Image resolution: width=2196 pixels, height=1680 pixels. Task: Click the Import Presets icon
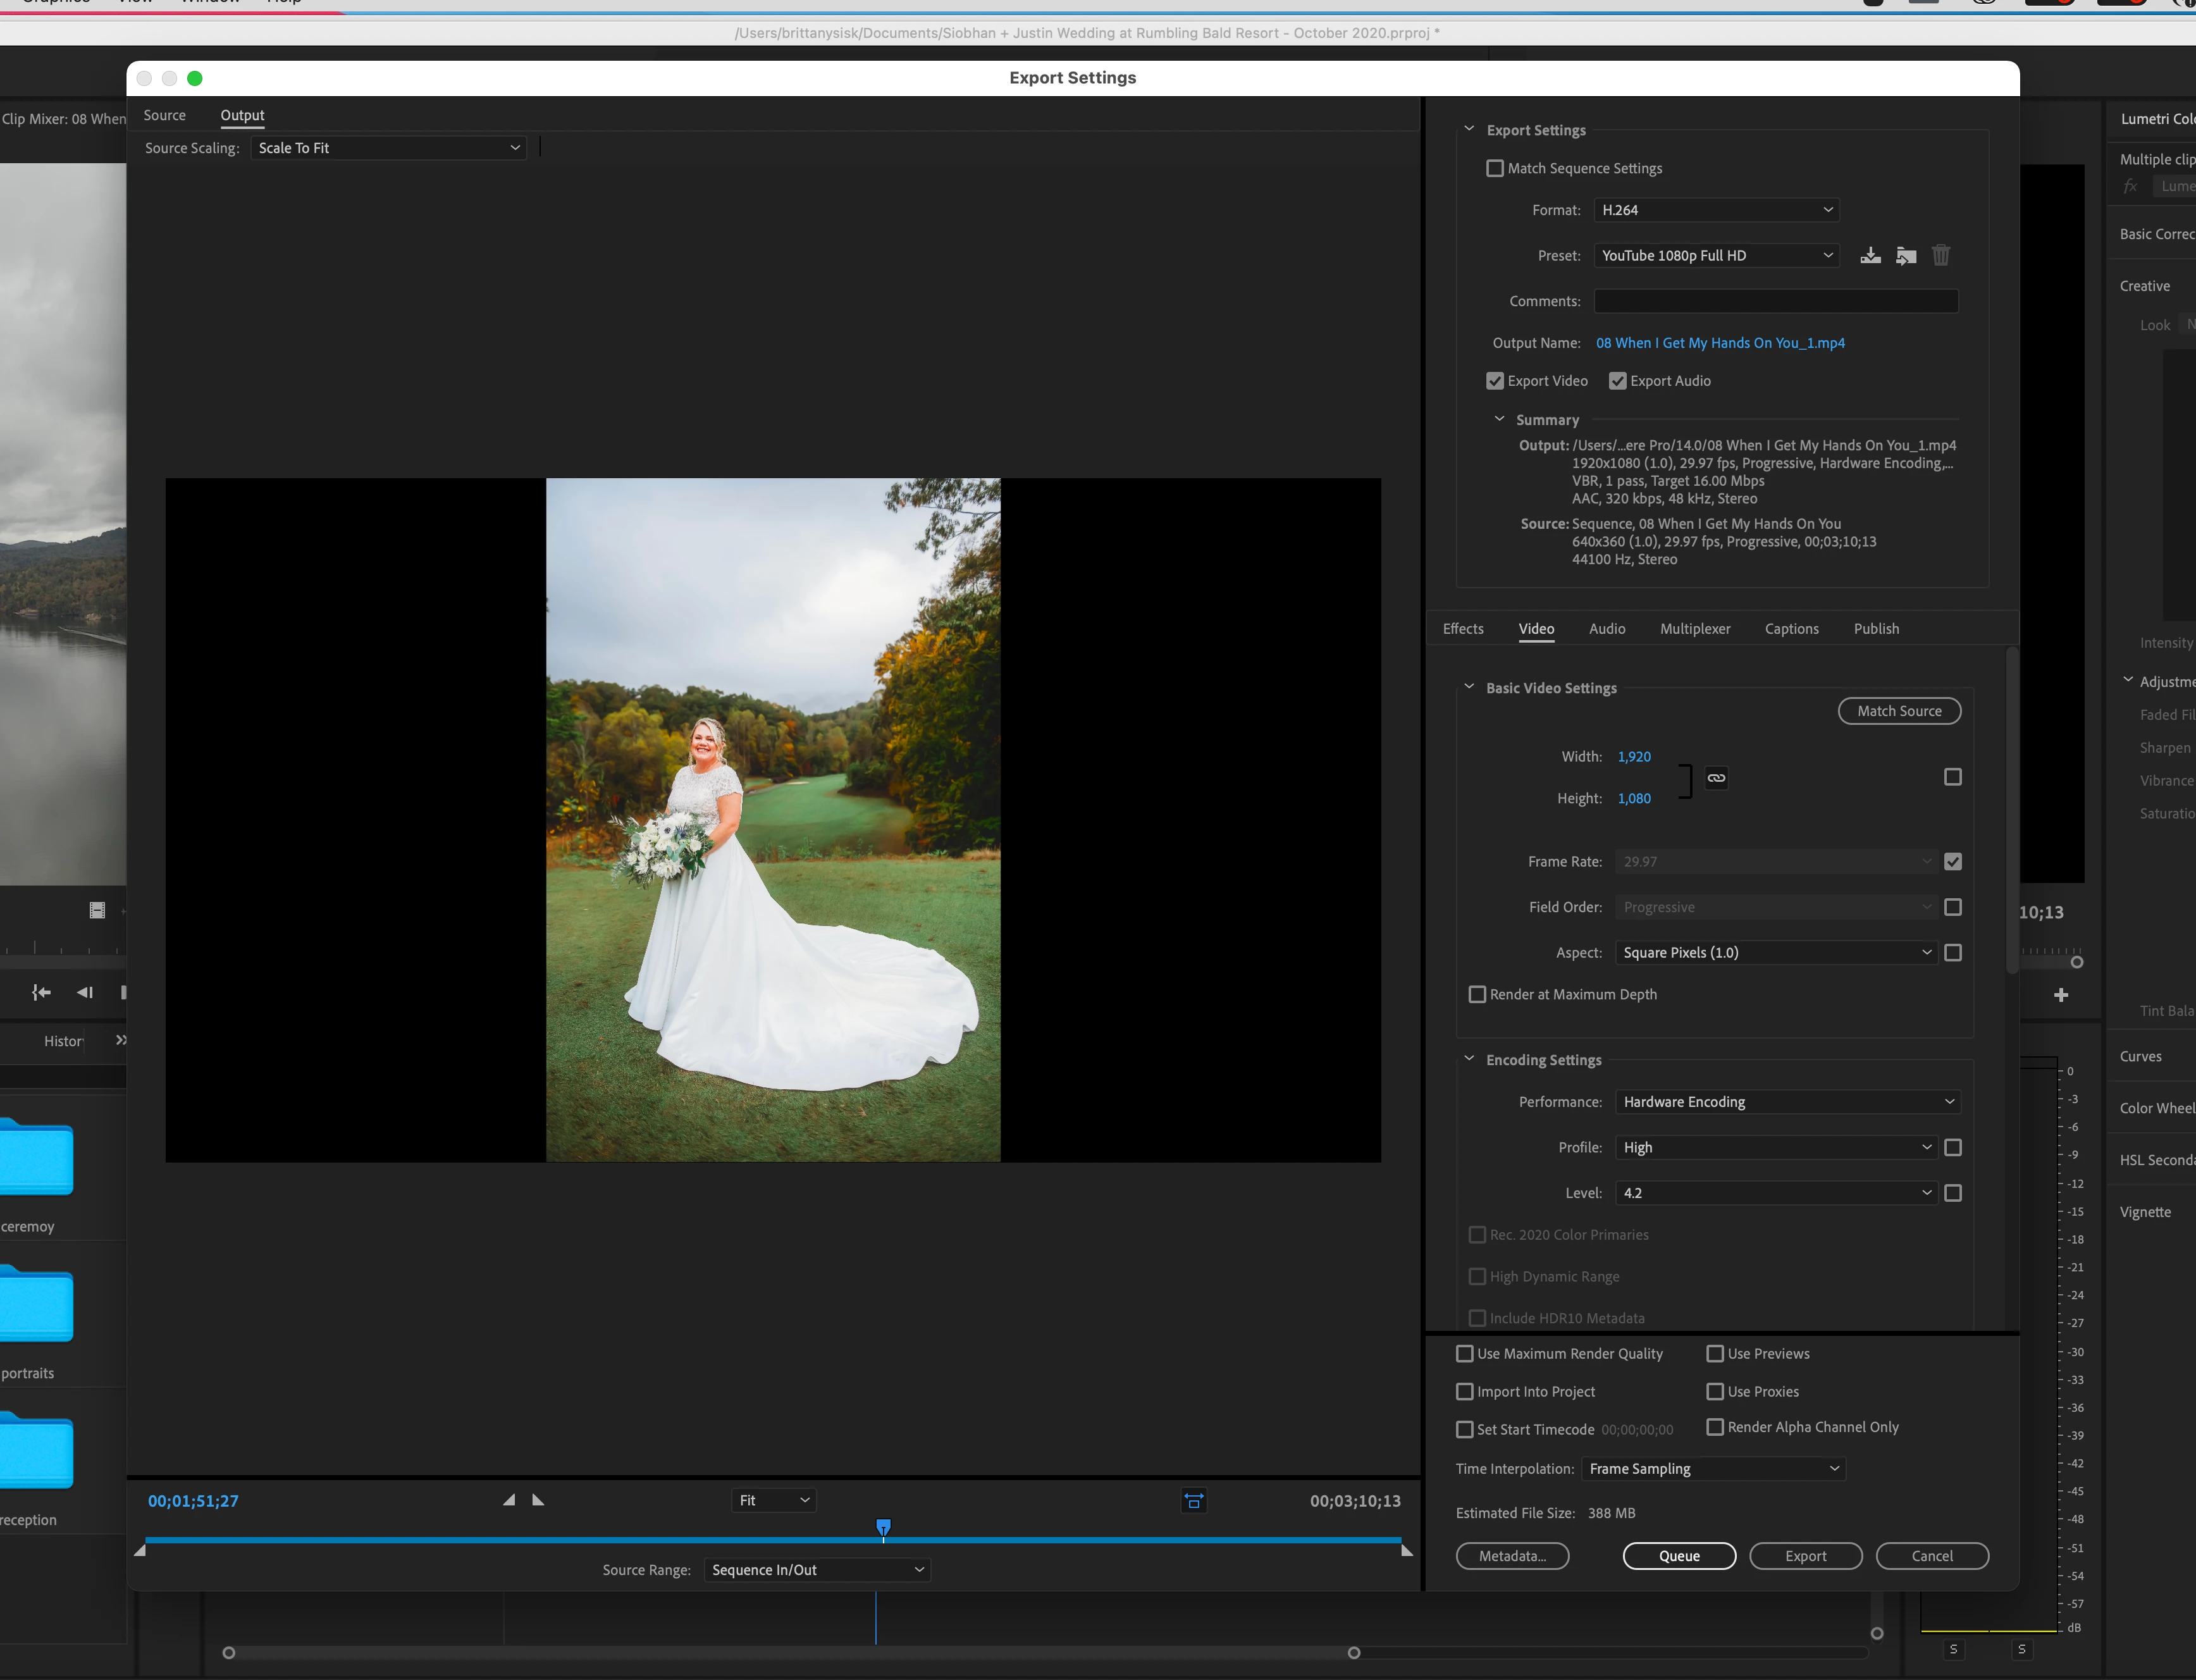1906,255
